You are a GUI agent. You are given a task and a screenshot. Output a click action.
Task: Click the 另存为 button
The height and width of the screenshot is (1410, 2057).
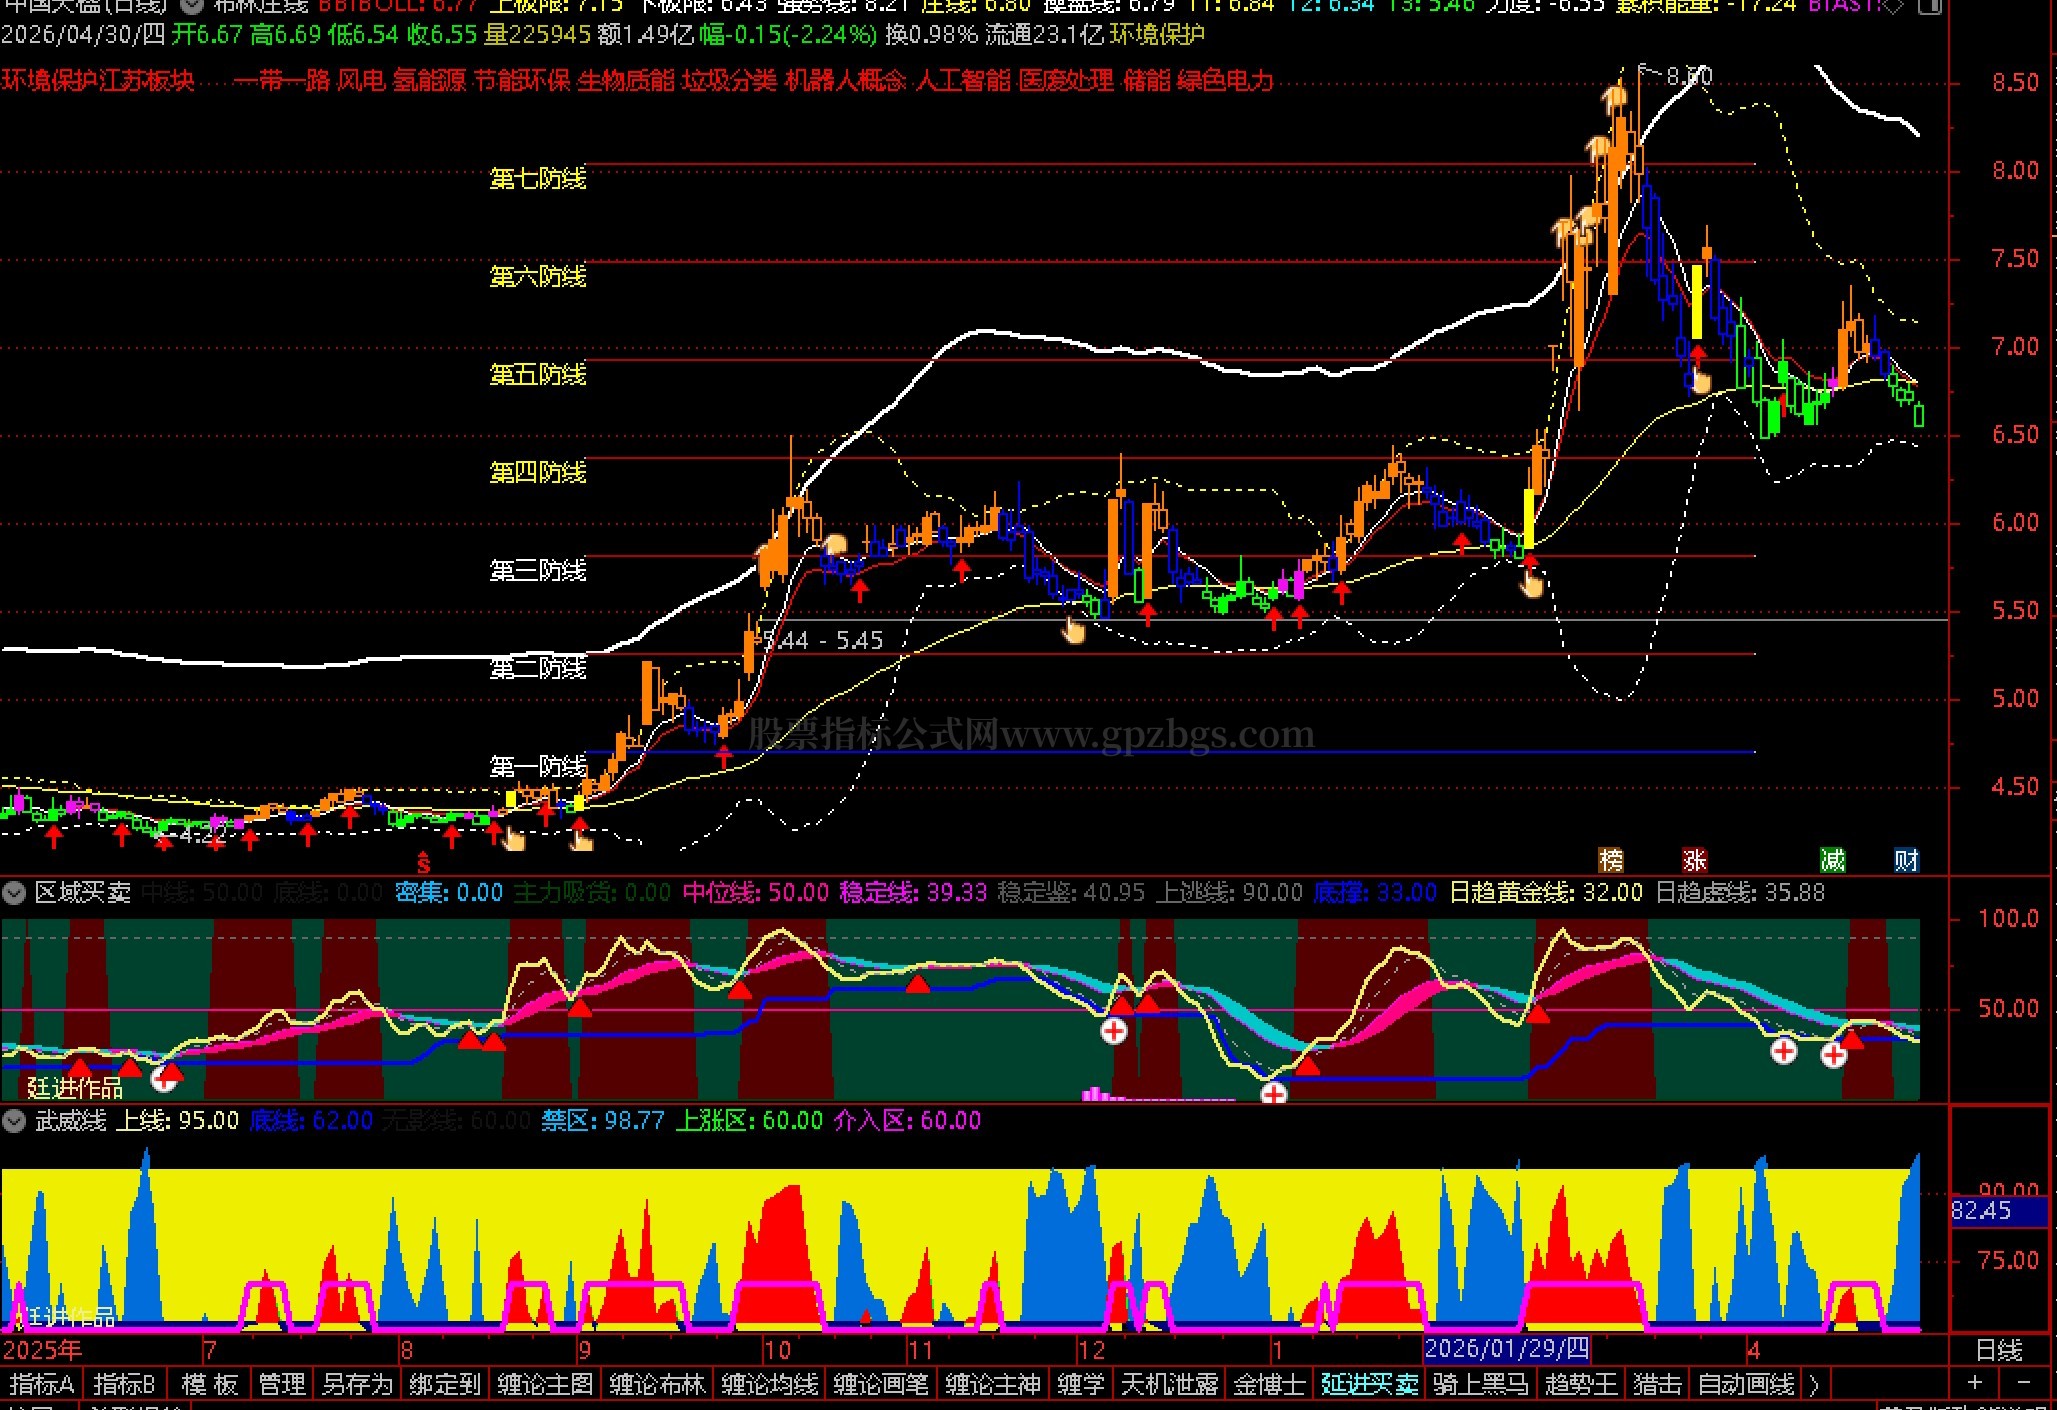357,1384
